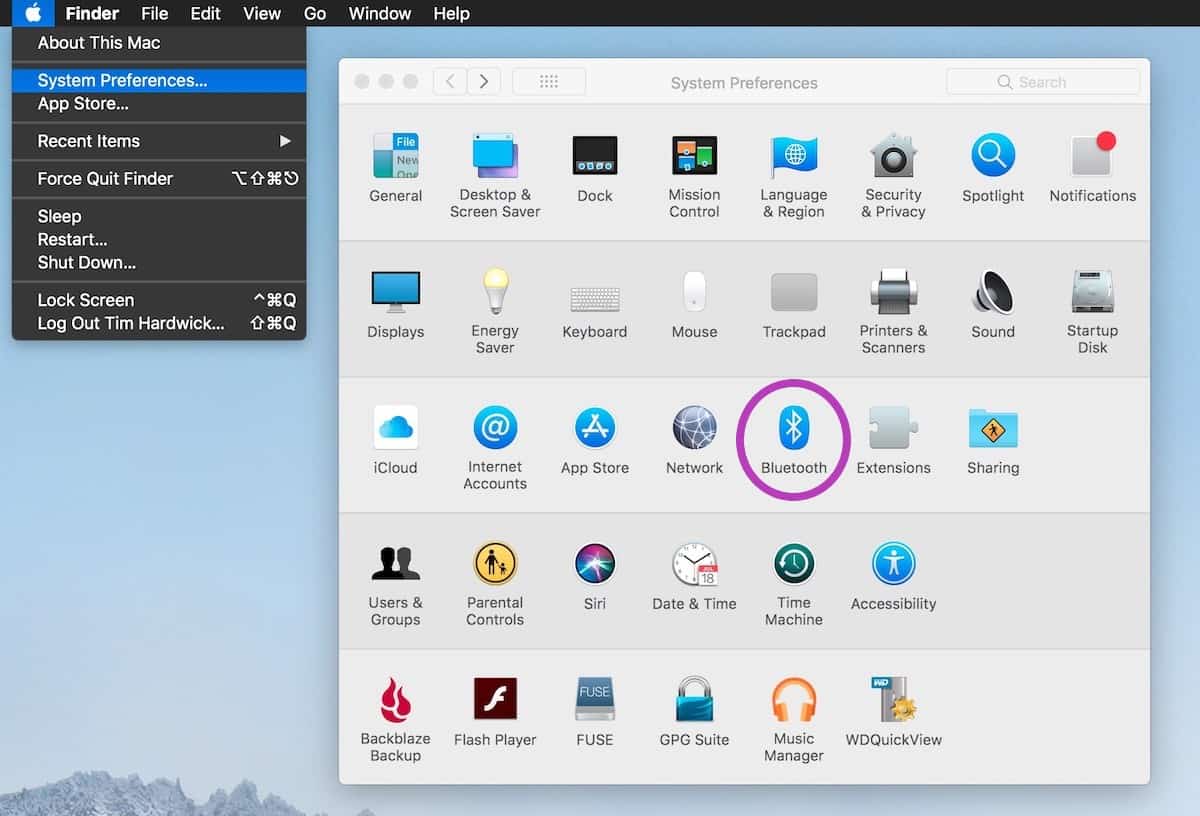The width and height of the screenshot is (1200, 816).
Task: Expand the Recent Items submenu
Action: 159,141
